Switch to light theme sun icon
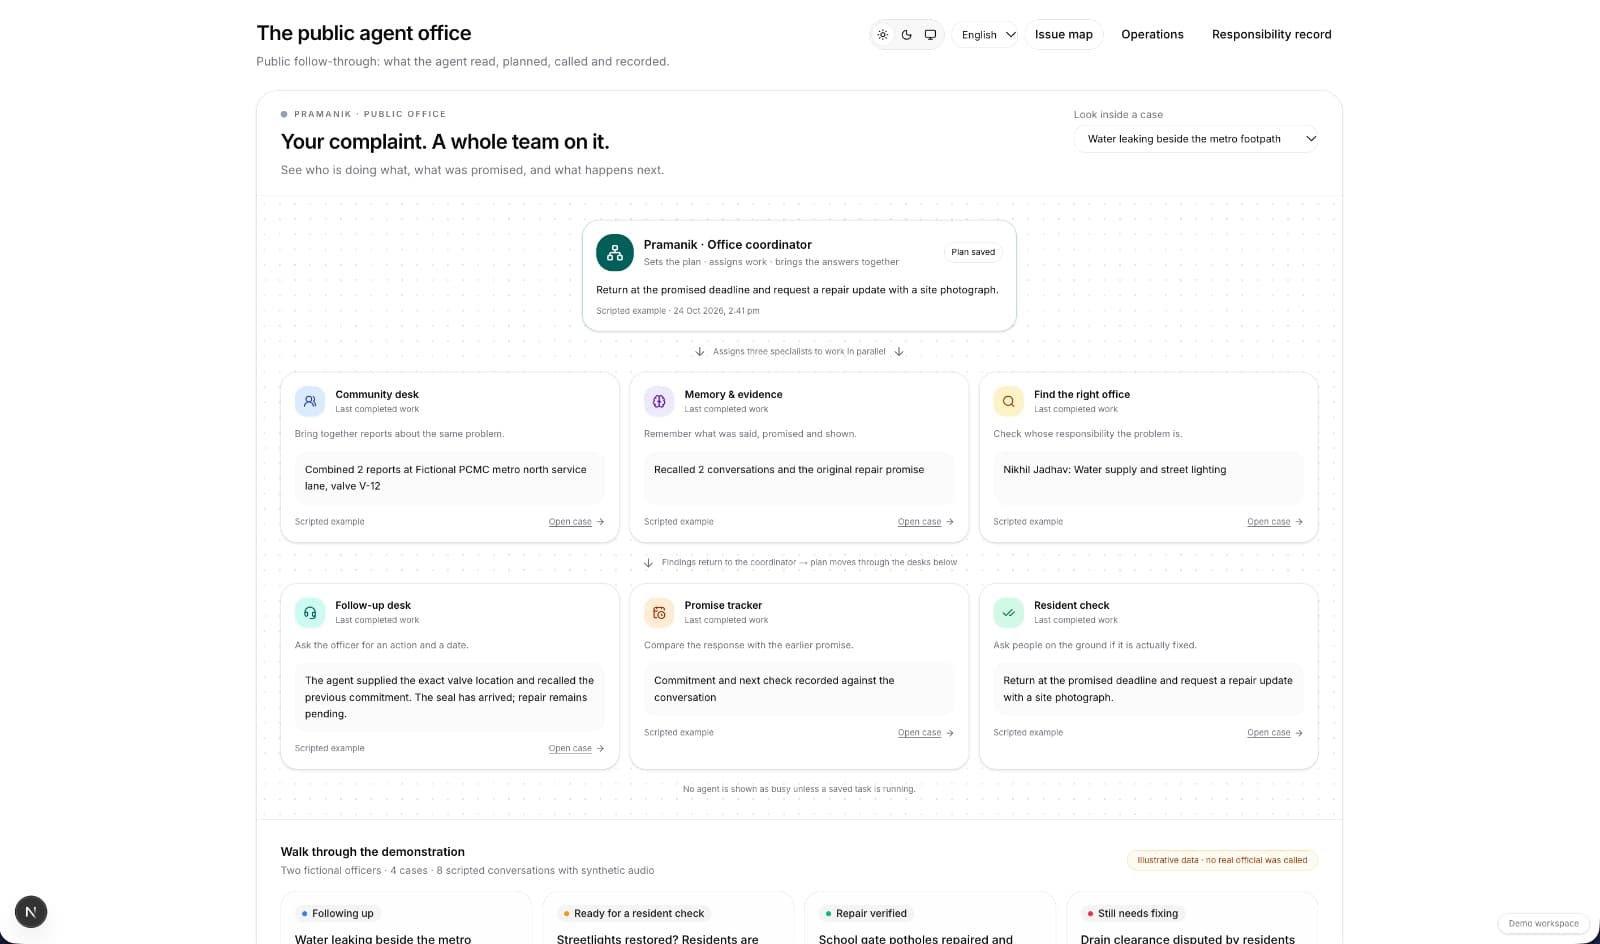Image resolution: width=1600 pixels, height=944 pixels. click(x=882, y=34)
